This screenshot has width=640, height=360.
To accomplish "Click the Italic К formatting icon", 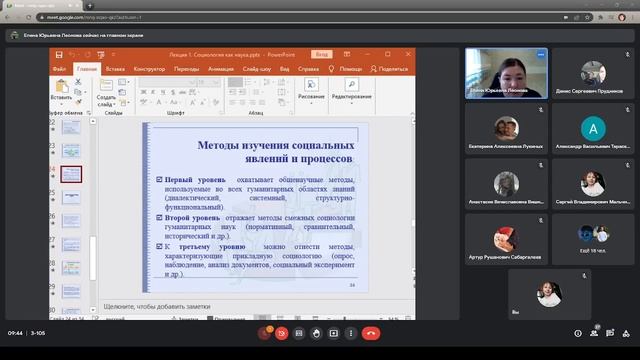I will tap(153, 92).
